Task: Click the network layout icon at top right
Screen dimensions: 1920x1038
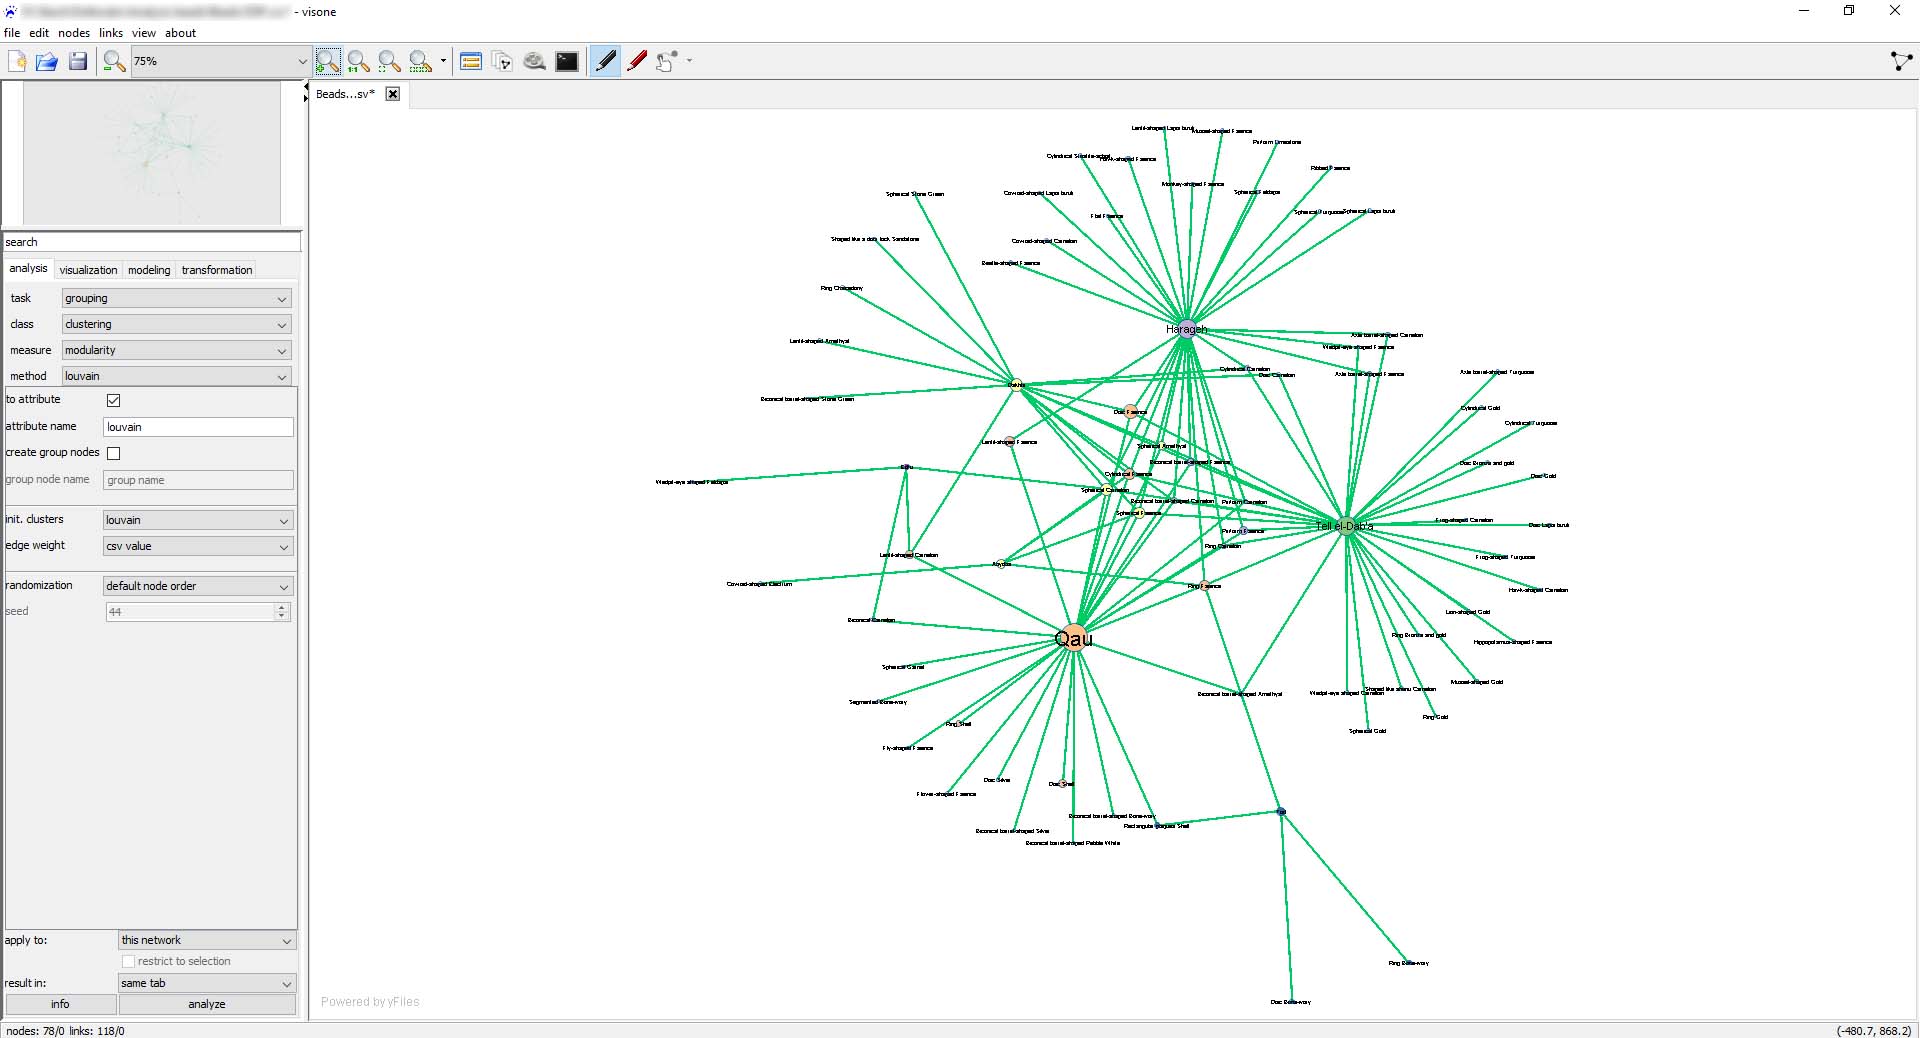Action: click(x=1901, y=62)
